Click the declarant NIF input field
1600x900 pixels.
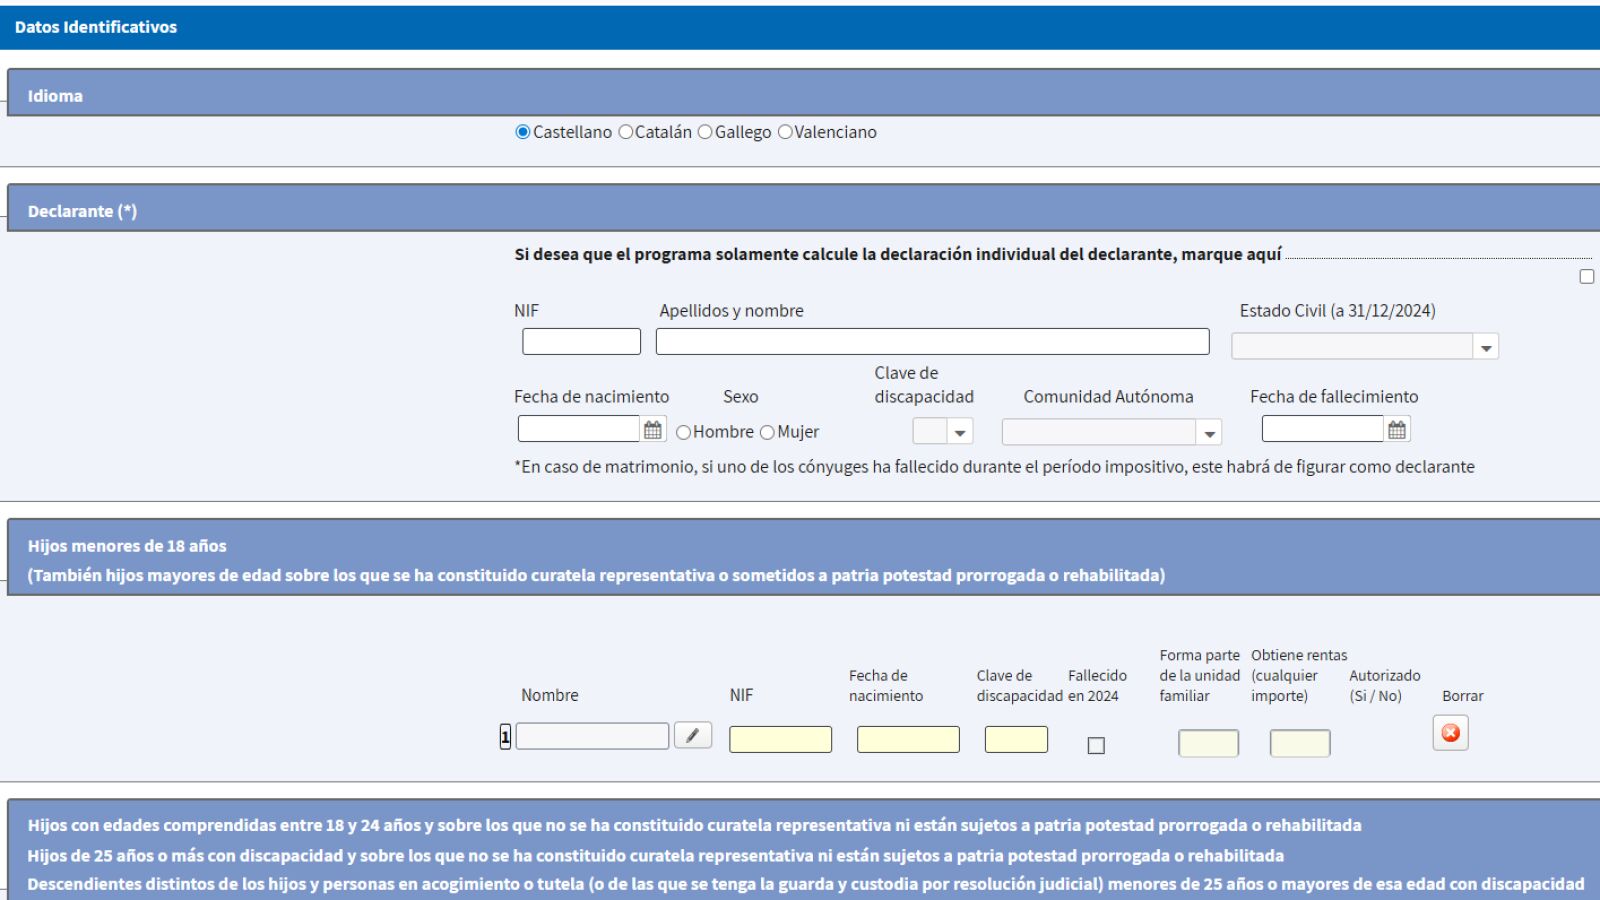pyautogui.click(x=581, y=342)
